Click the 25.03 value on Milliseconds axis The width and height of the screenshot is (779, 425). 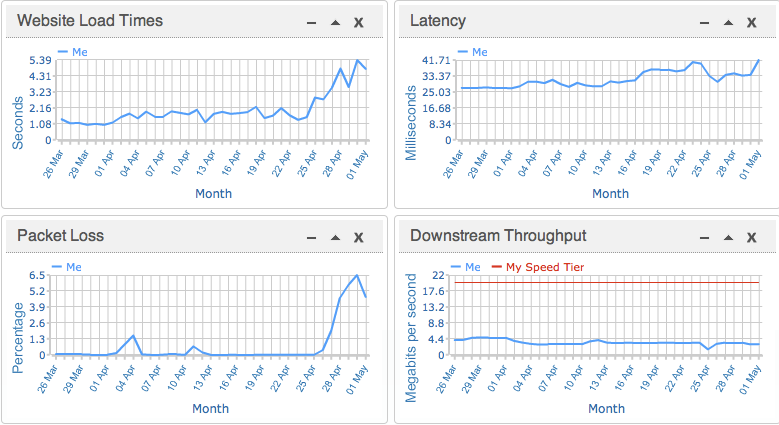pos(436,92)
